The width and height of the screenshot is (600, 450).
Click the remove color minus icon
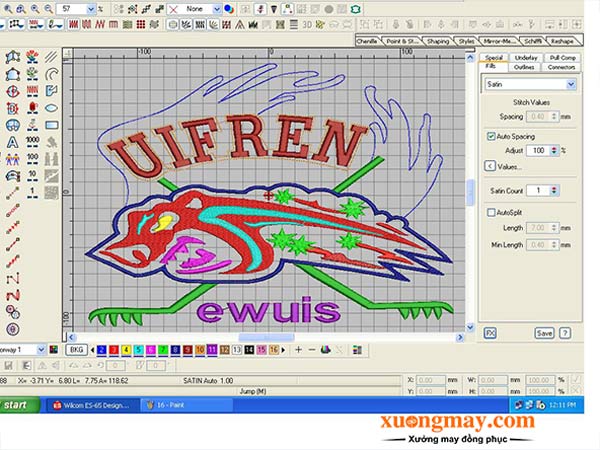point(311,349)
